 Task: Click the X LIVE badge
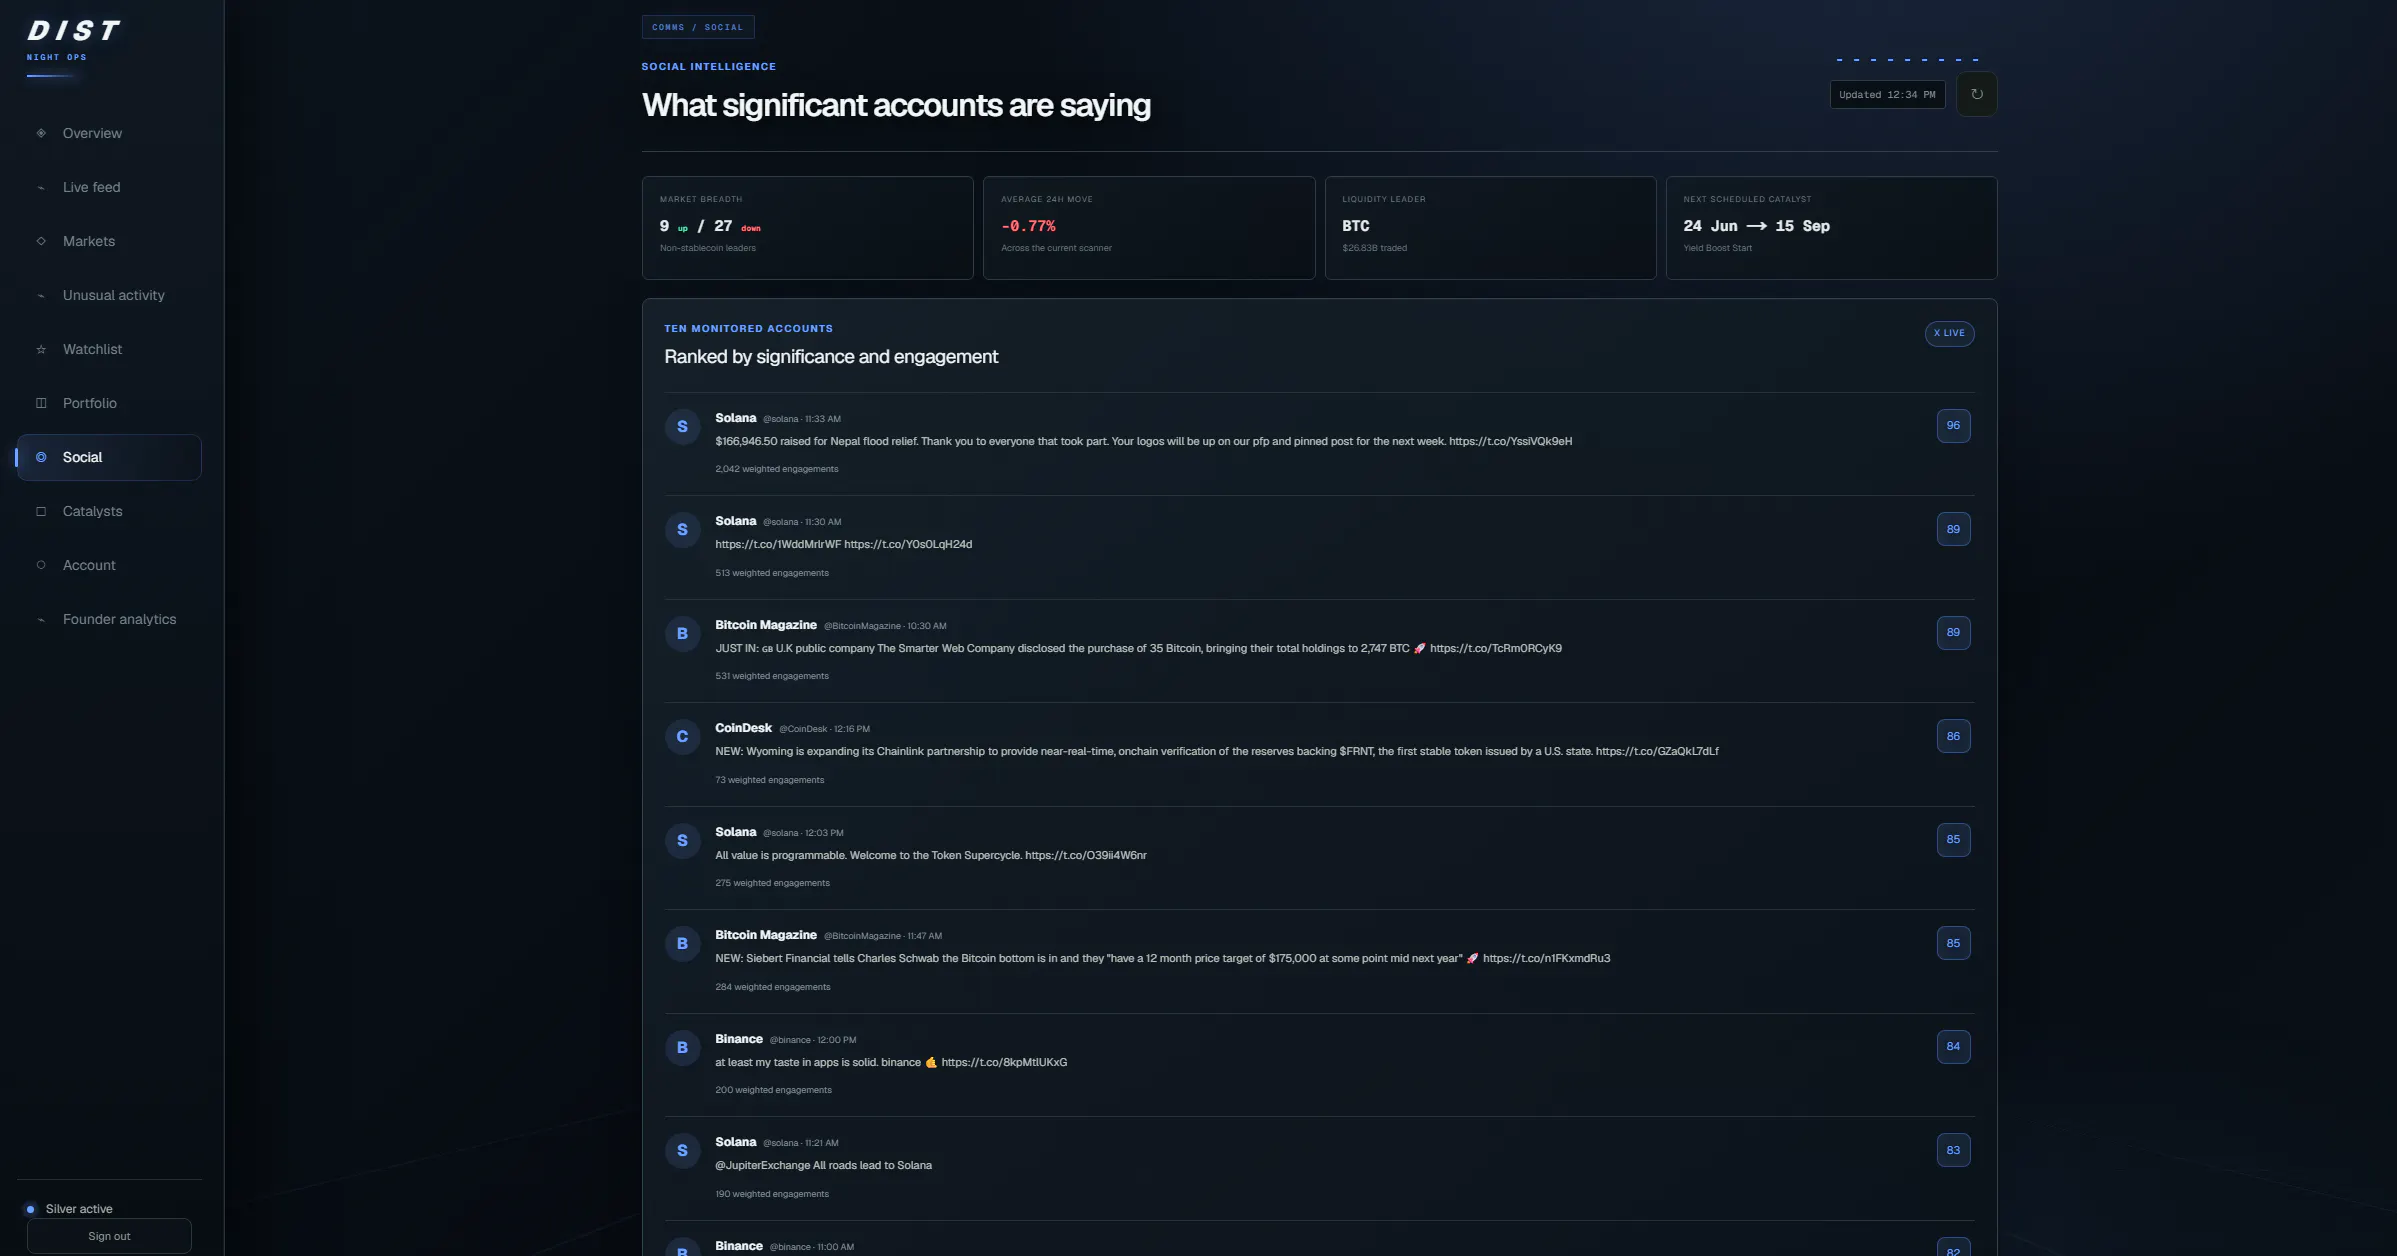click(x=1949, y=333)
